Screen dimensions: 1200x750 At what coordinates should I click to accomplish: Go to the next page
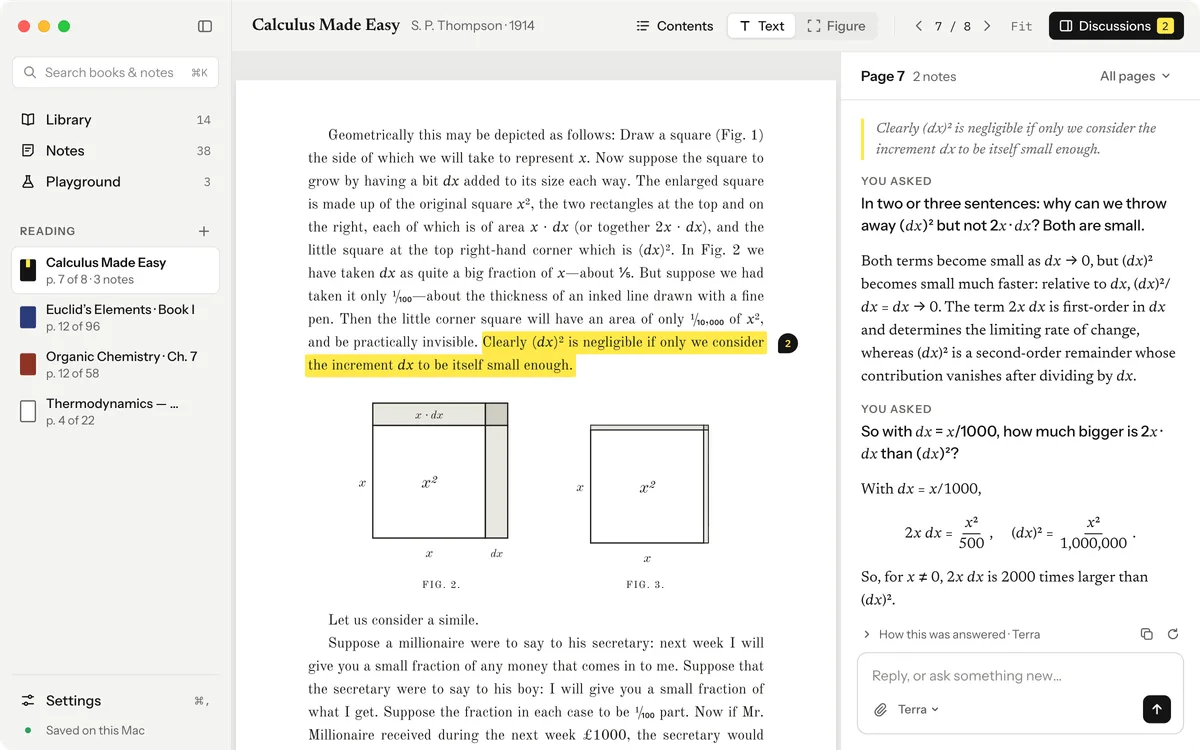[x=987, y=26]
